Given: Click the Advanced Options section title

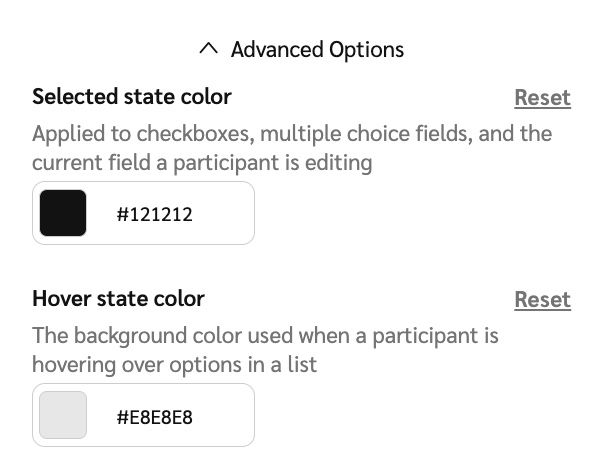Looking at the screenshot, I should (317, 49).
